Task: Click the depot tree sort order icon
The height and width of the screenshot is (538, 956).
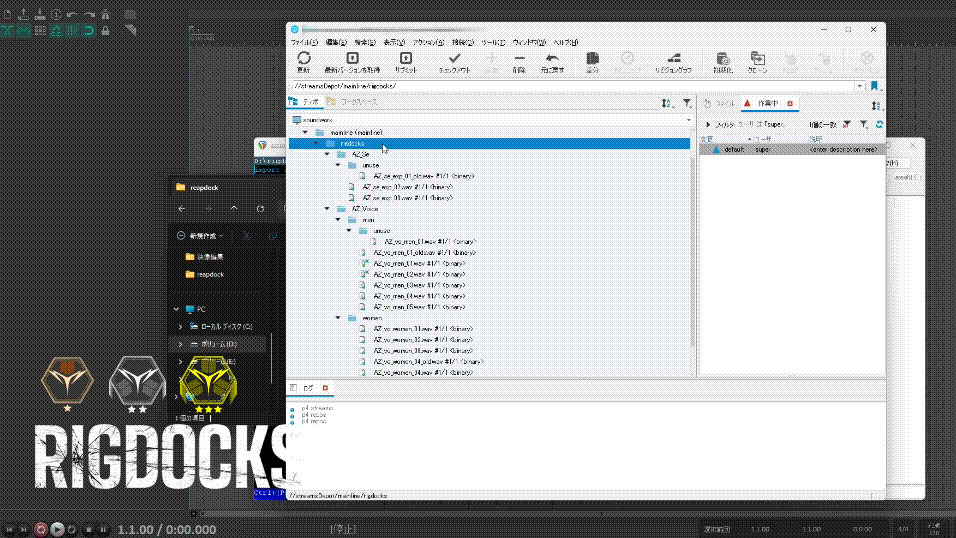Action: [667, 103]
